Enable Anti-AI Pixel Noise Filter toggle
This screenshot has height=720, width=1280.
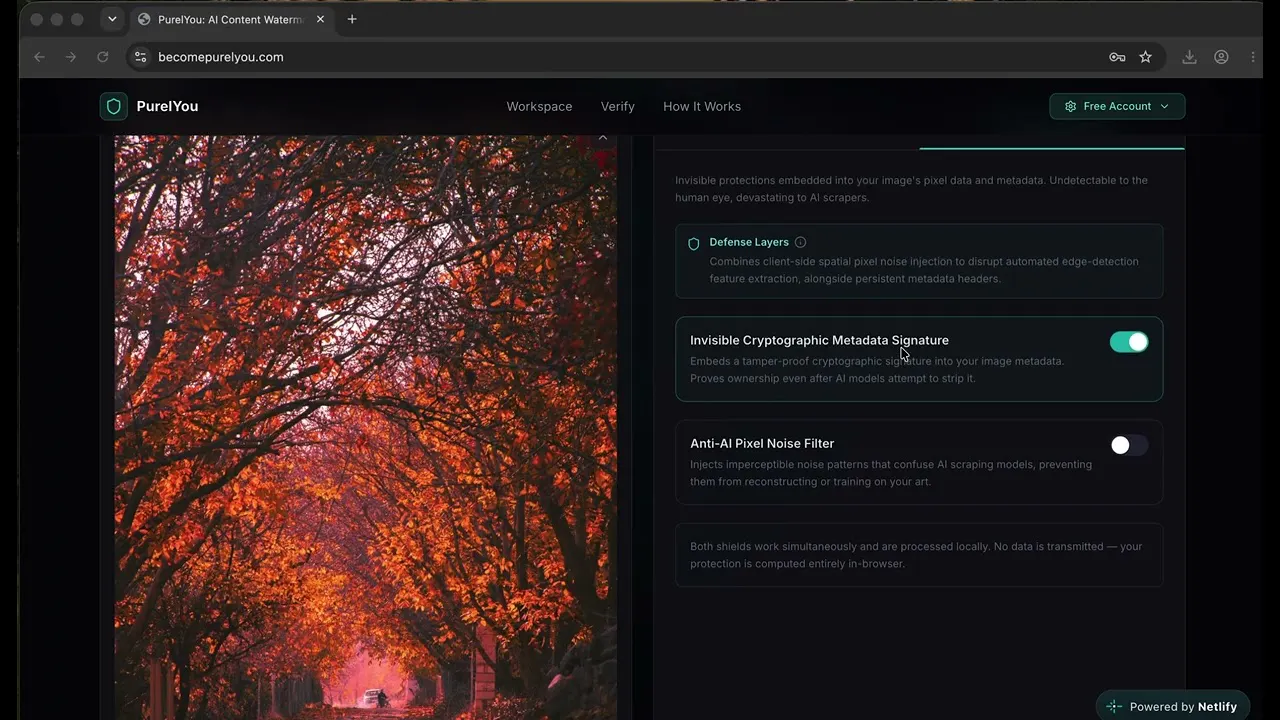1129,445
